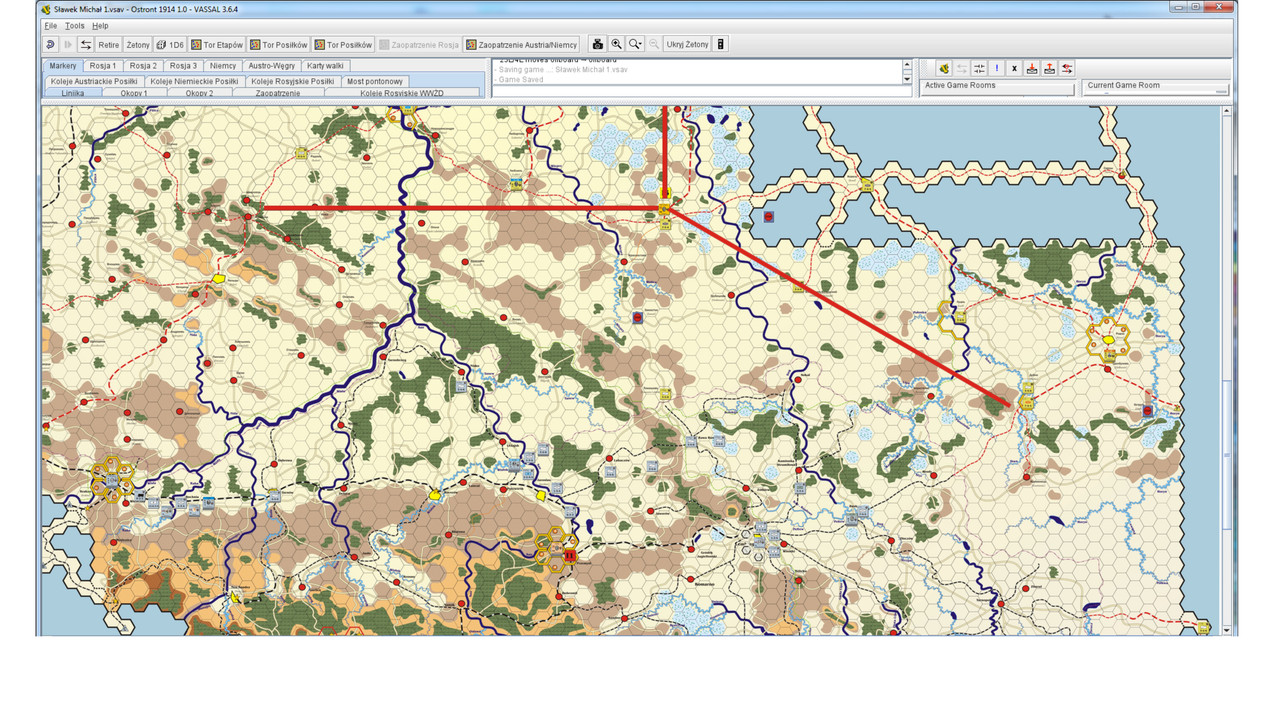
Task: Click the 'Game Saved' log line
Action: pos(521,79)
